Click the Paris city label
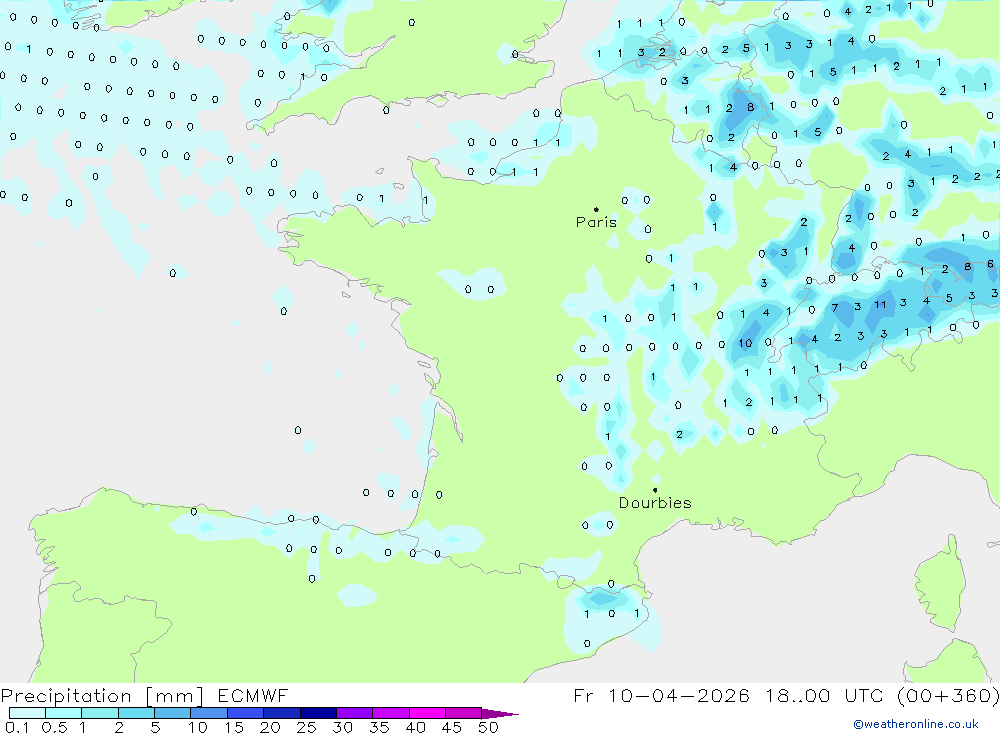 point(596,222)
